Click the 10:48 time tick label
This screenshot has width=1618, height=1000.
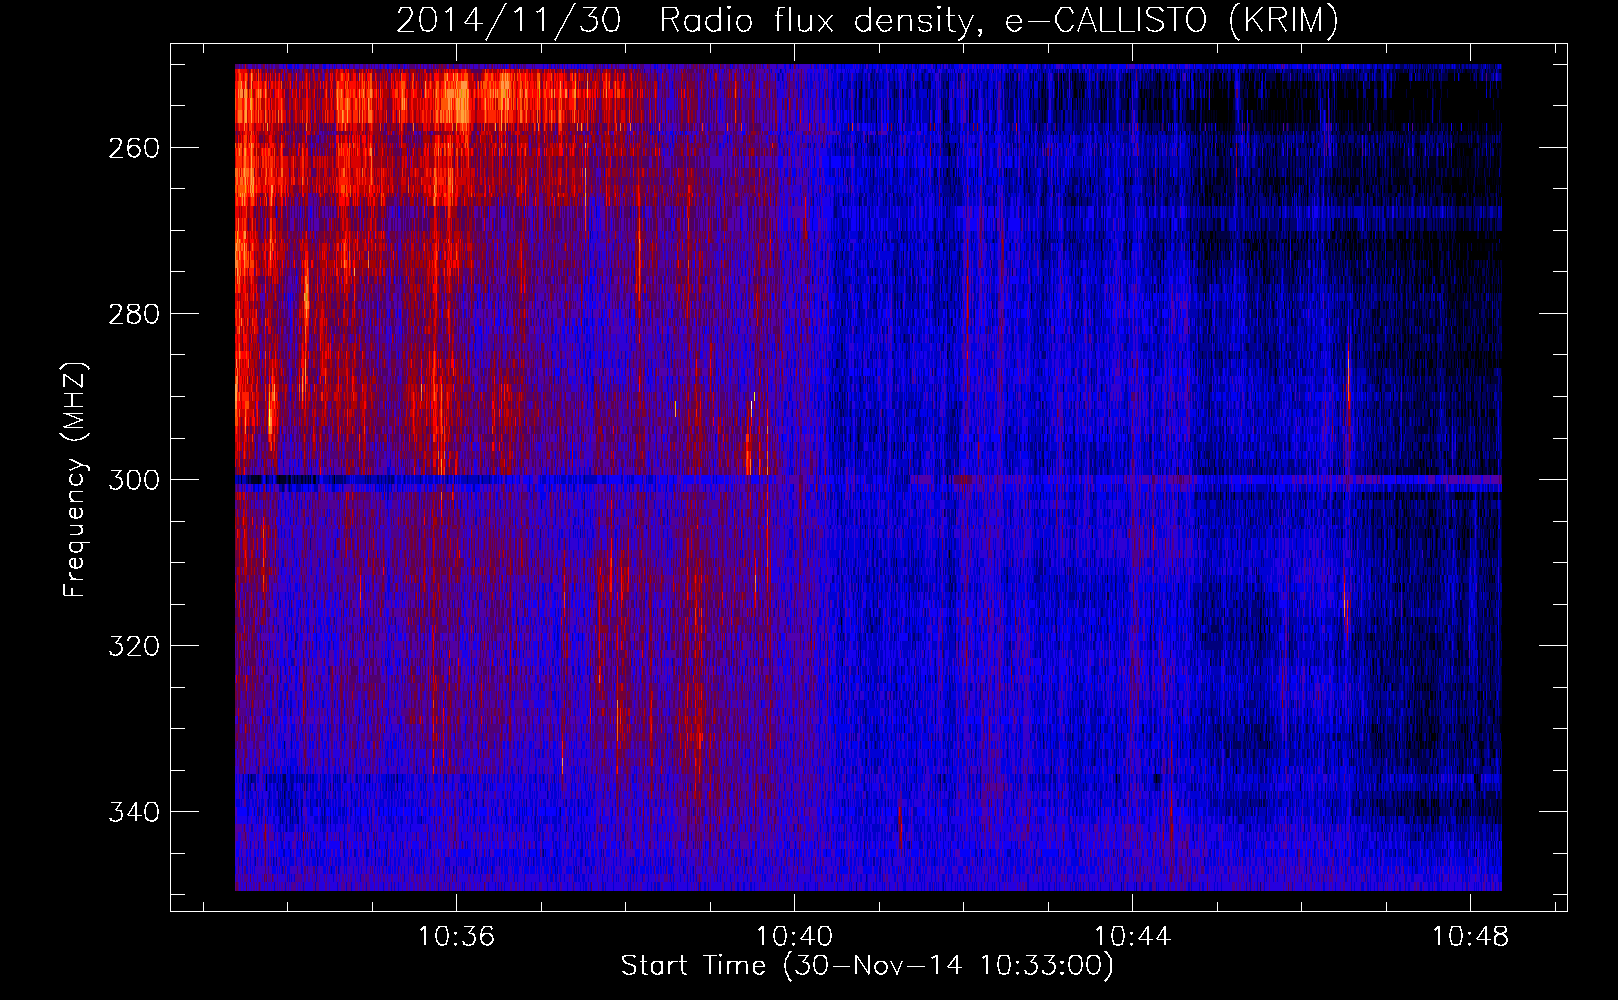[1470, 937]
